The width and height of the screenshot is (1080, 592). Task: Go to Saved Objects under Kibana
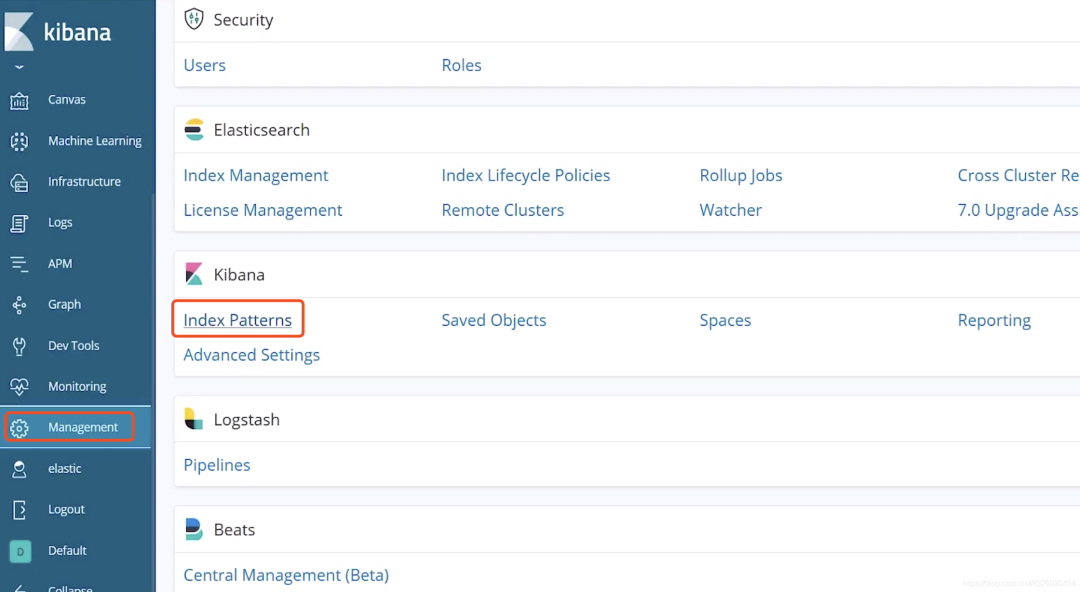point(494,320)
